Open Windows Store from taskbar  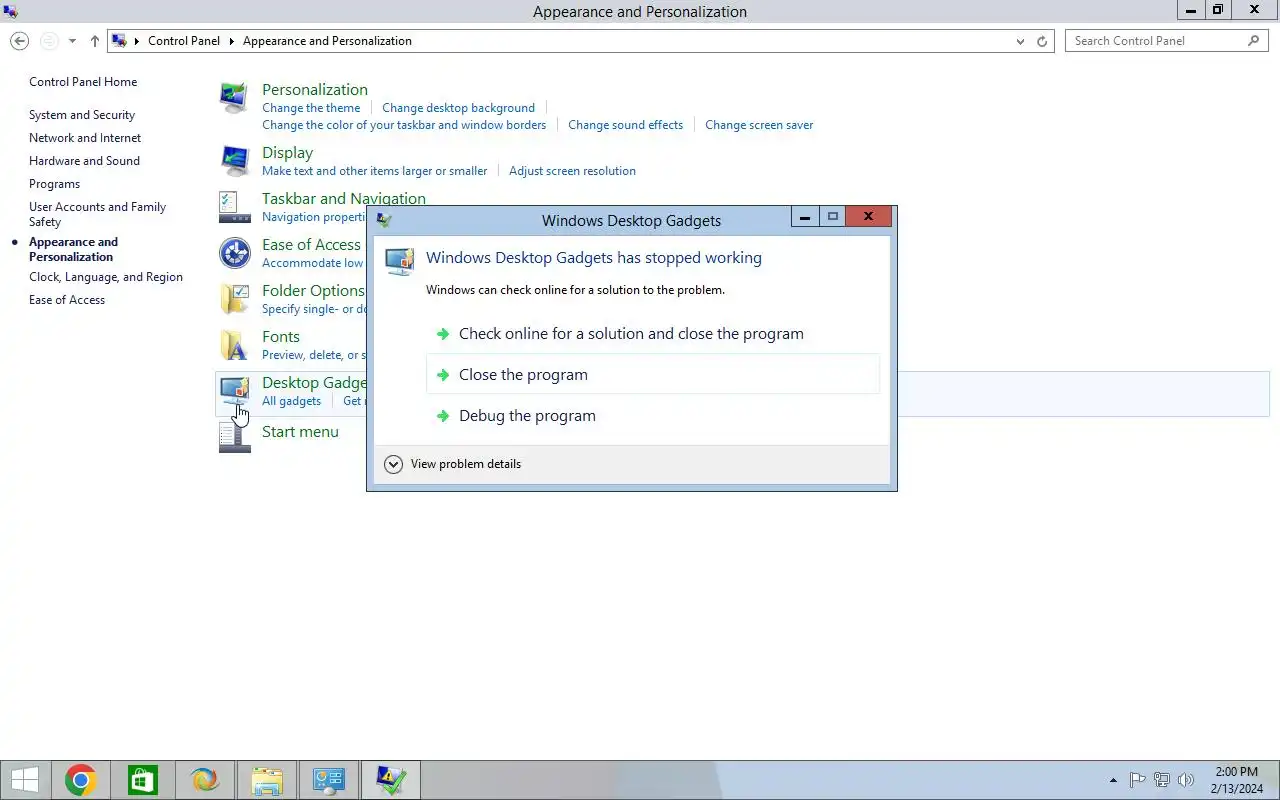[143, 780]
